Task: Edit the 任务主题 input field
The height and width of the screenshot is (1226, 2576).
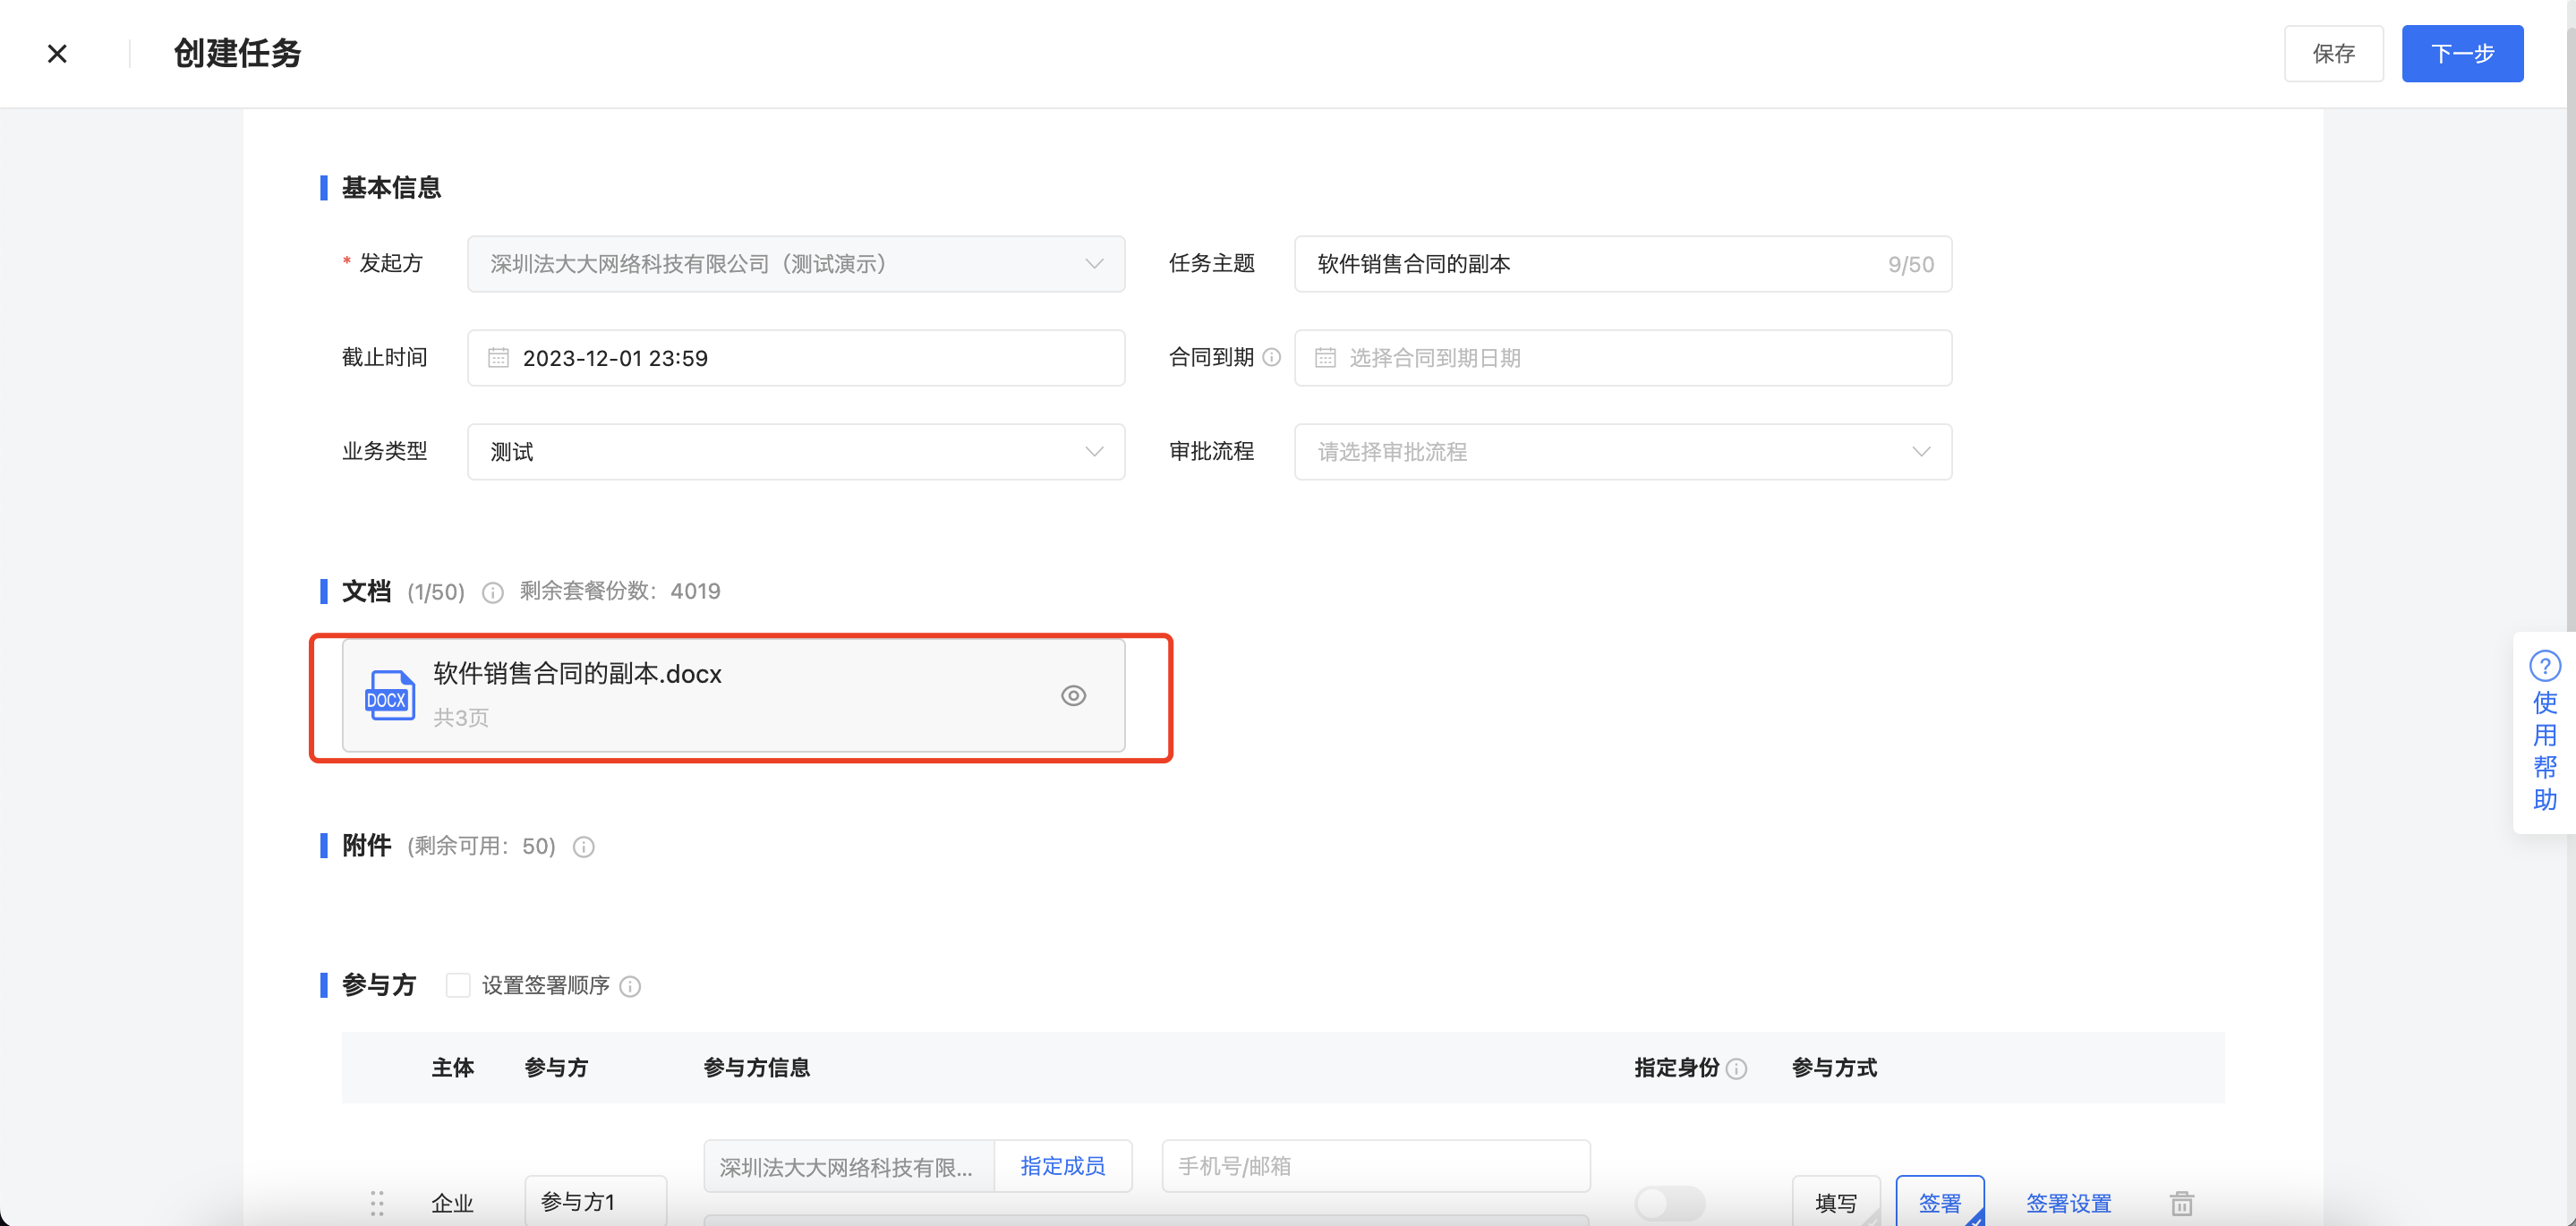Action: [x=1622, y=264]
